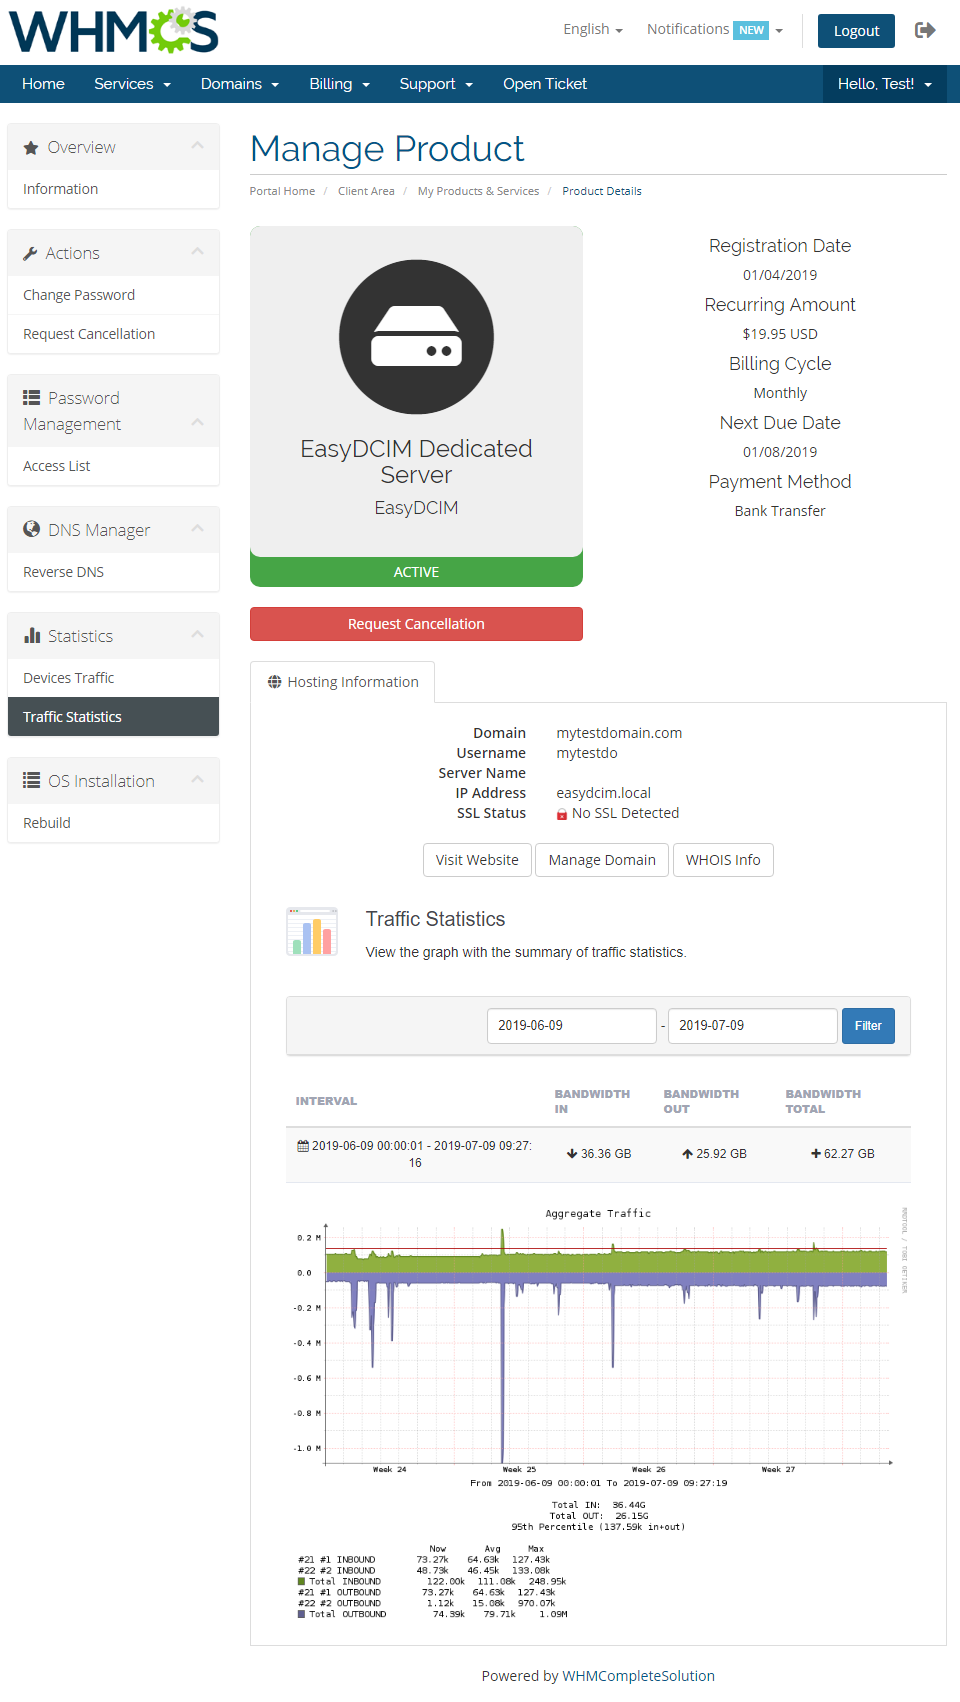This screenshot has height=1702, width=960.
Task: Click the Overview star icon
Action: tap(31, 147)
